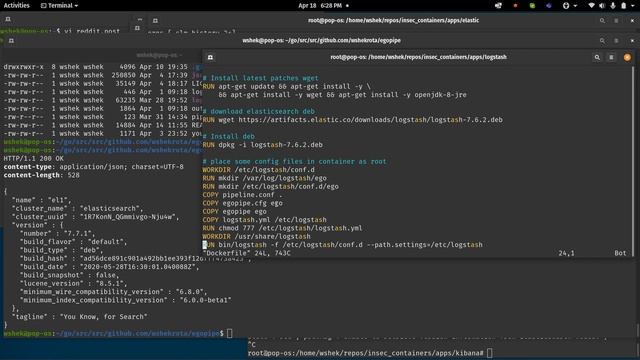Click the 'COPY egopipe.cfg ego' line
The height and width of the screenshot is (360, 640).
242,203
